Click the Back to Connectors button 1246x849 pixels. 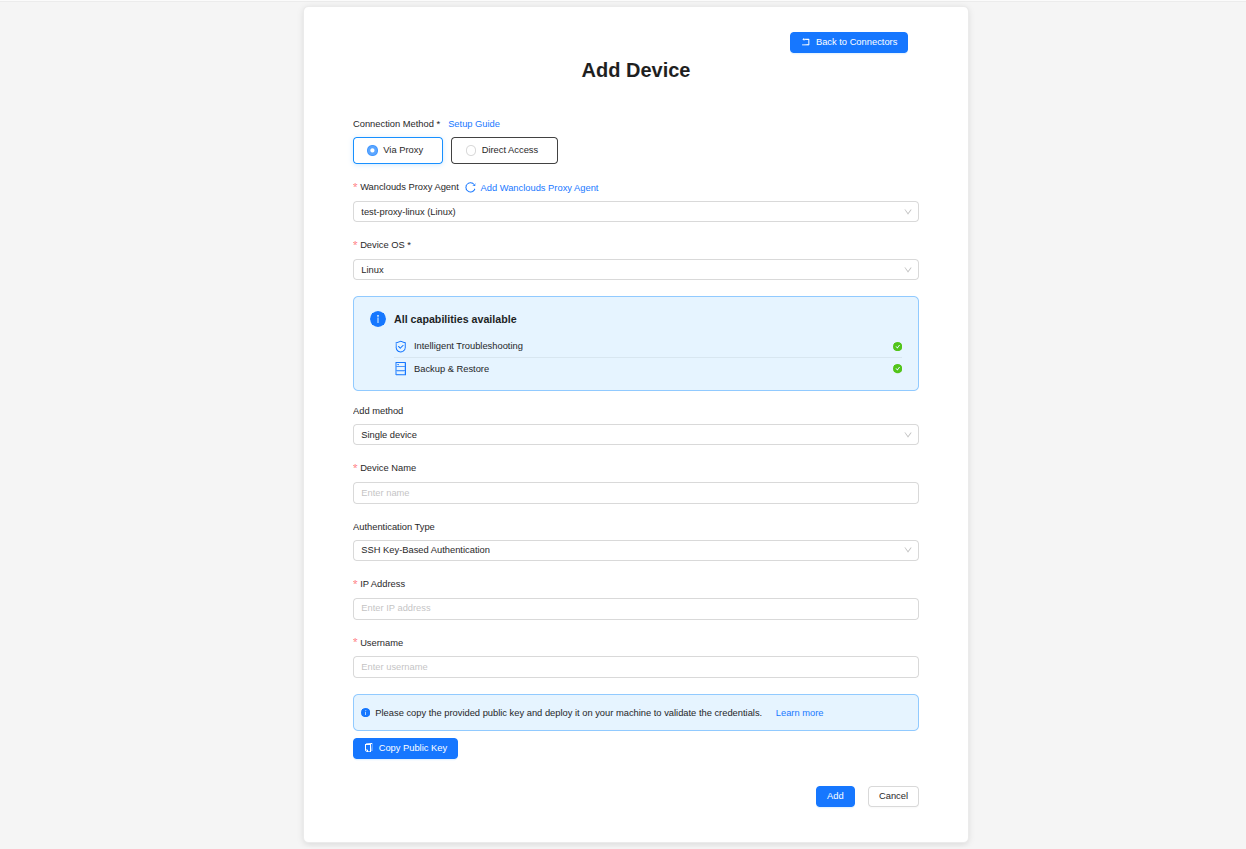(x=849, y=42)
